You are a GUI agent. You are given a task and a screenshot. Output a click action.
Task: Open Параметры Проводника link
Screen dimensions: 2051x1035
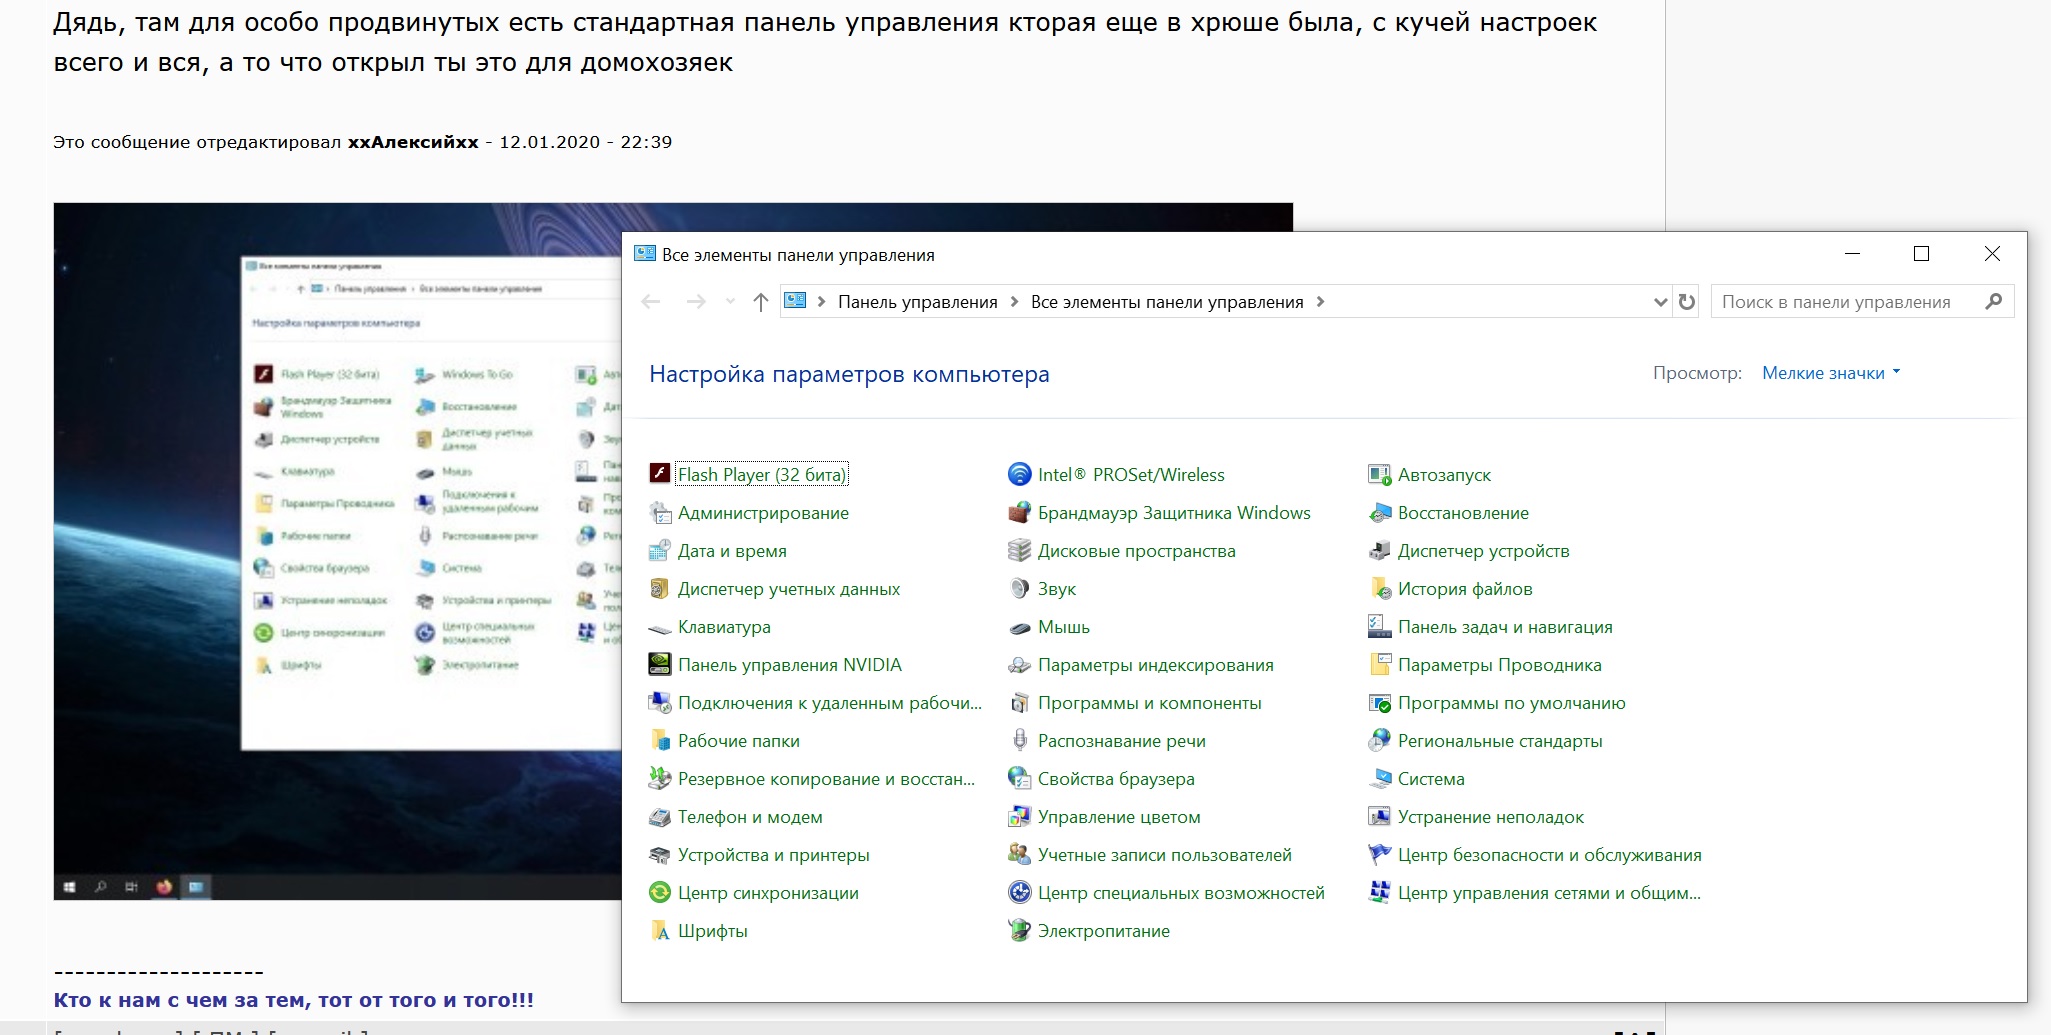pyautogui.click(x=1499, y=665)
